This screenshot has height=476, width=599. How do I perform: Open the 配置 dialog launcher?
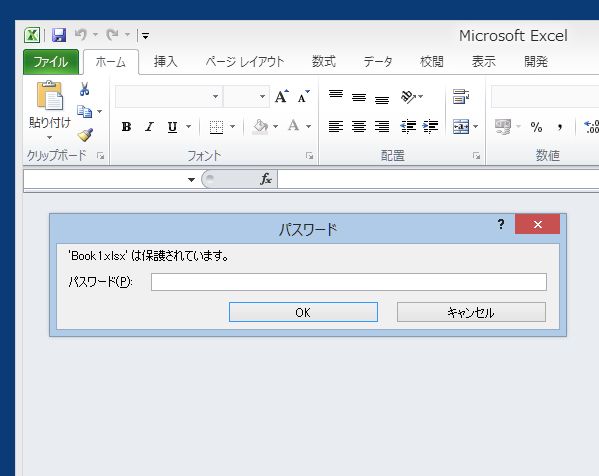(476, 155)
